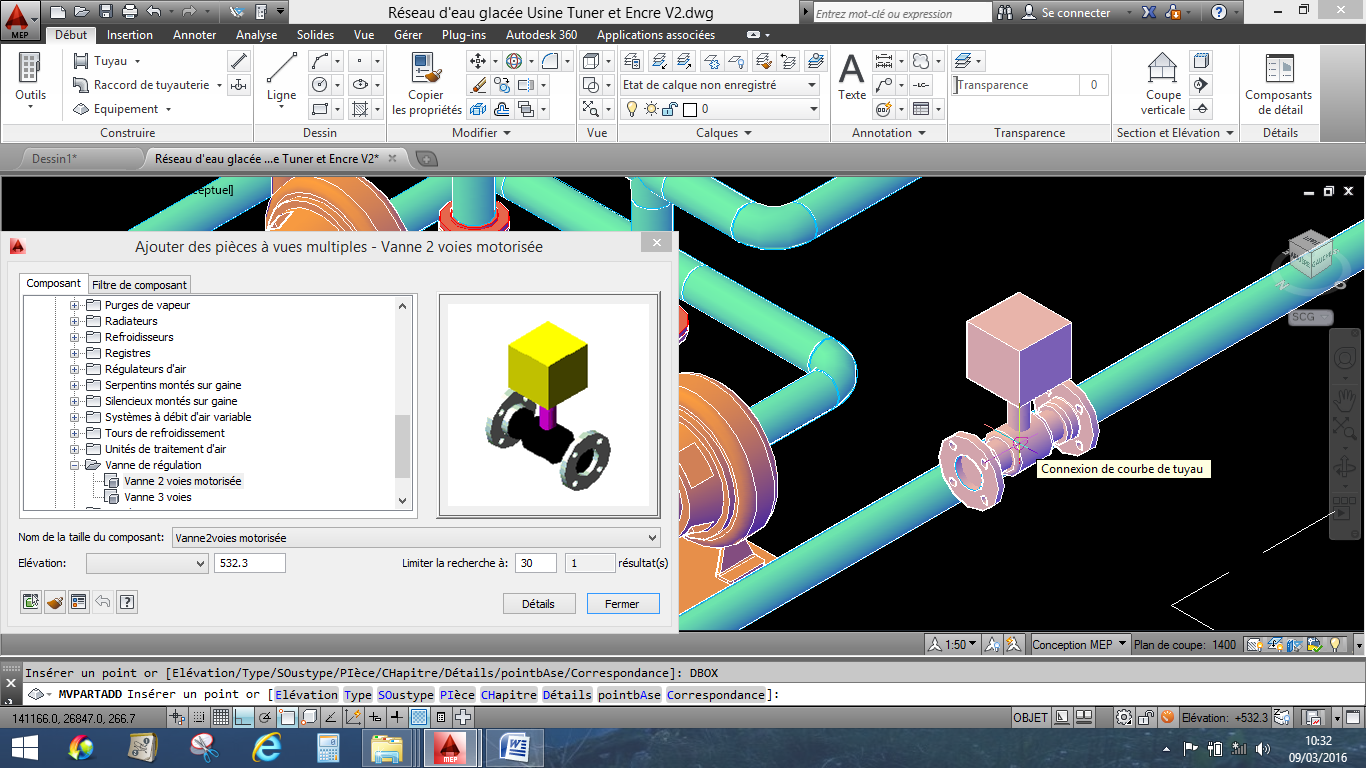This screenshot has height=768, width=1366.
Task: Click the zoom extents icon in Vue
Action: pos(591,109)
